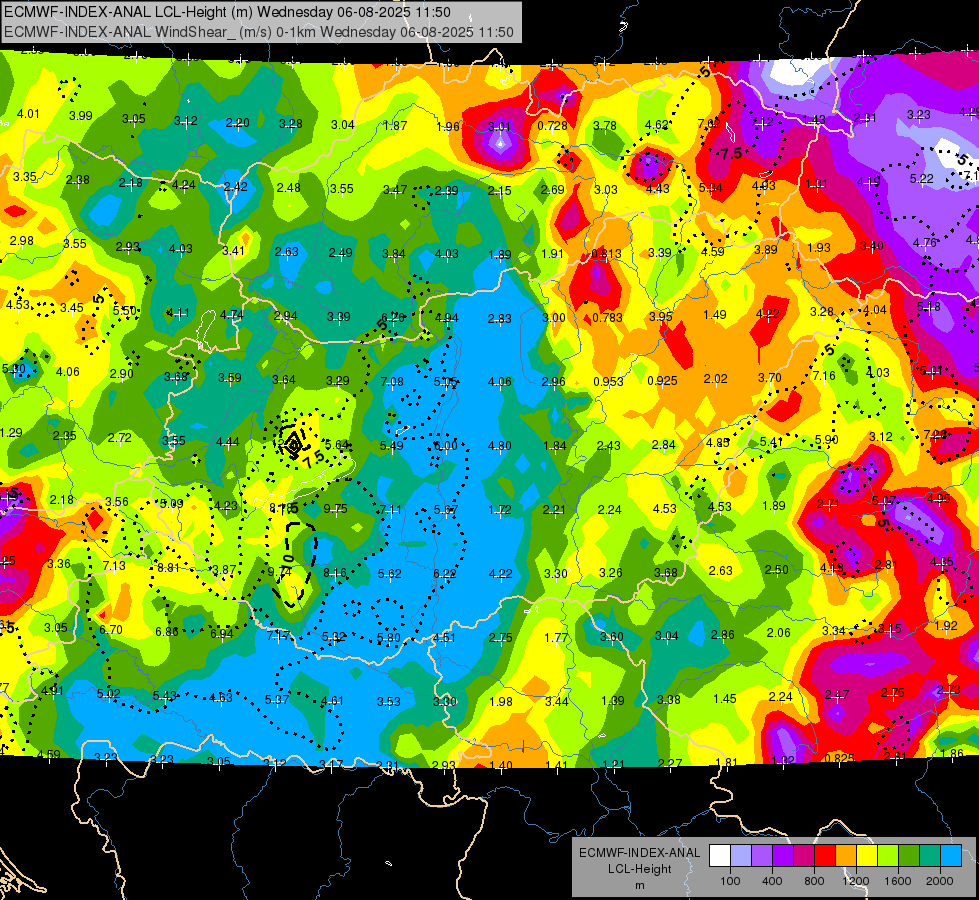Click the 2000 tick label in legend

939,881
